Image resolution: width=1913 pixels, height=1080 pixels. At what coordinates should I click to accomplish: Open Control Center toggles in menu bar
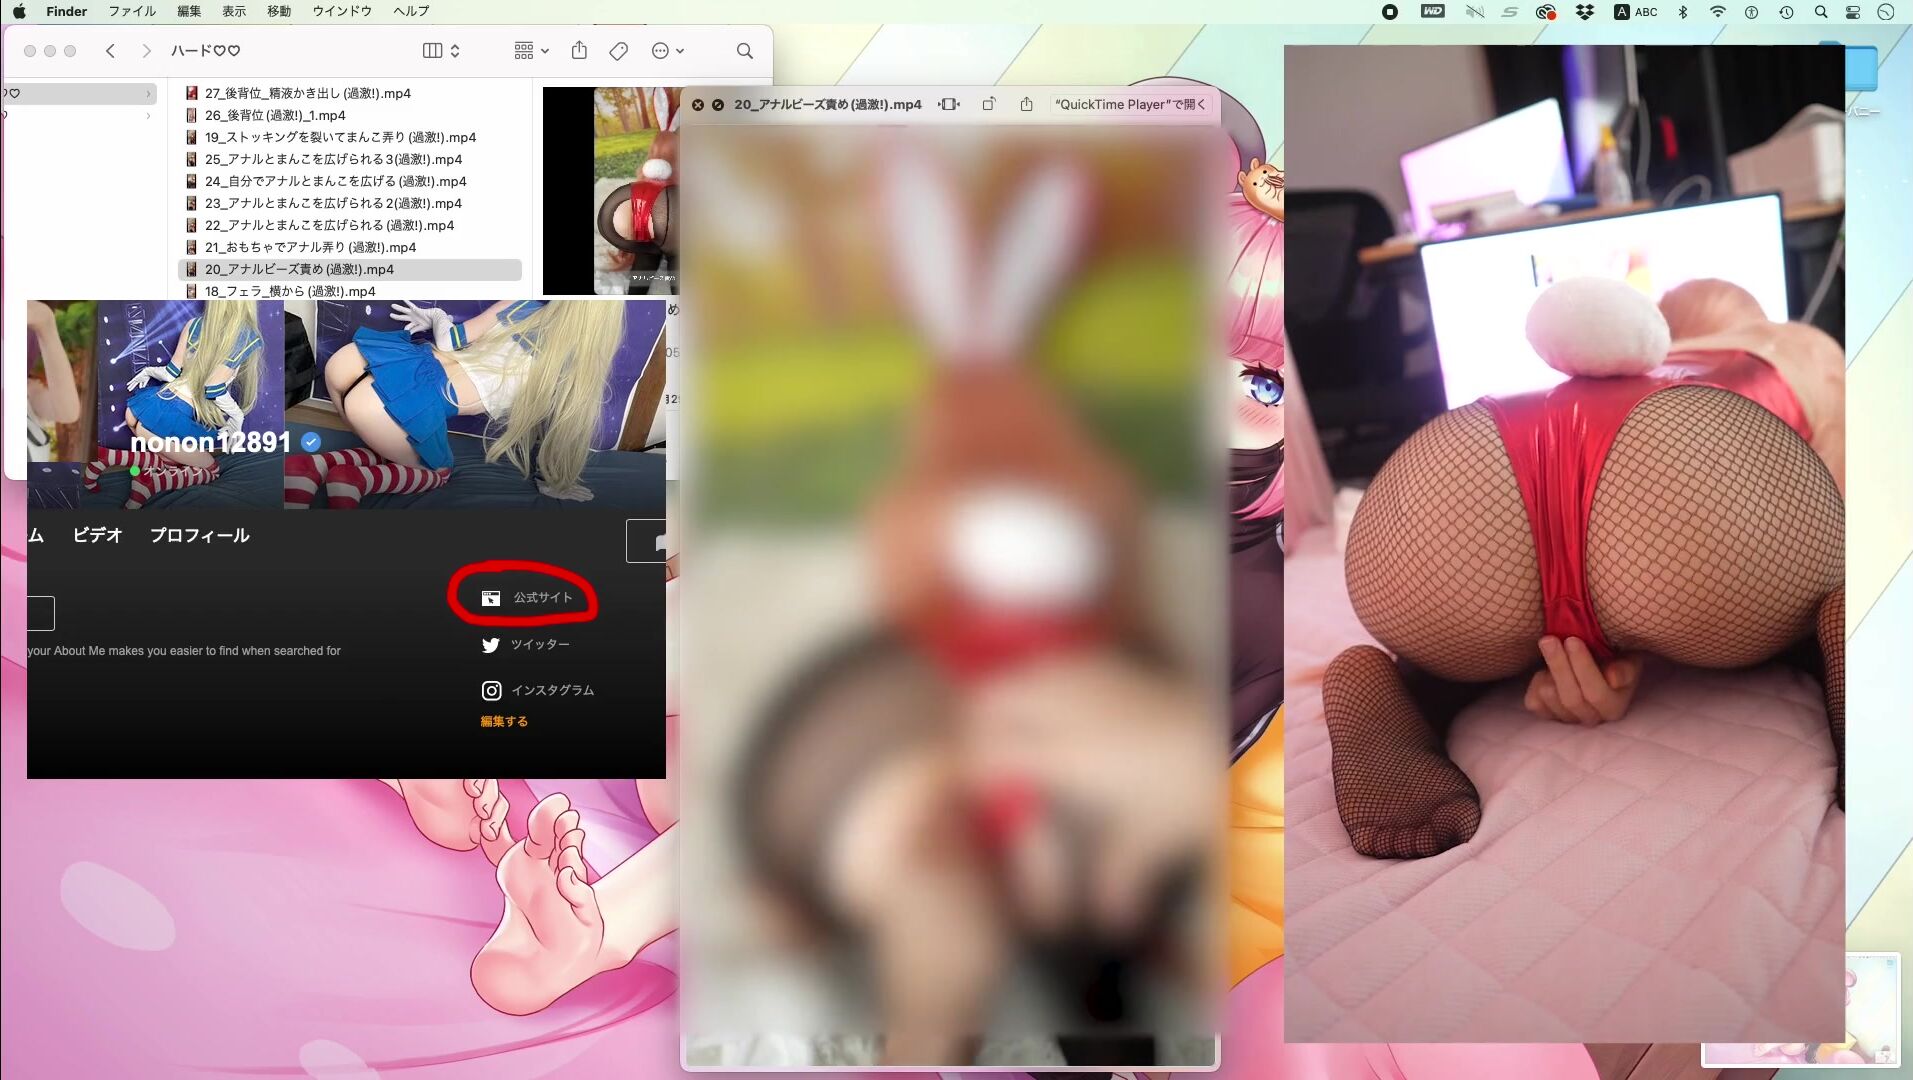(1853, 12)
